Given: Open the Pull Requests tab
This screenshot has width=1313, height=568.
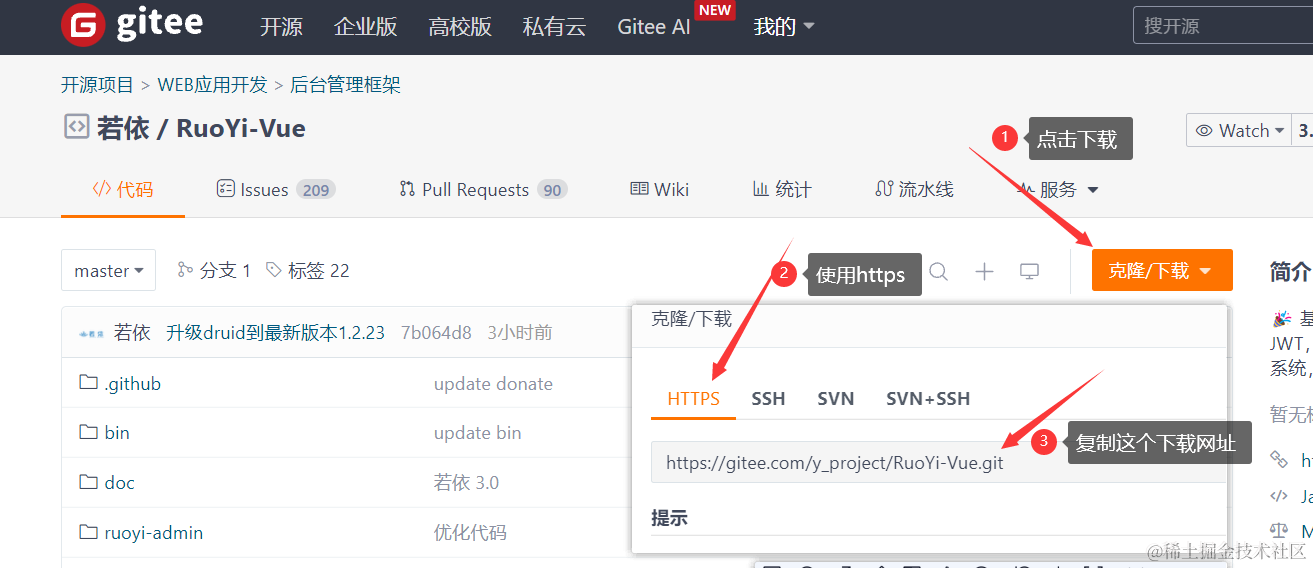Looking at the screenshot, I should coord(482,190).
